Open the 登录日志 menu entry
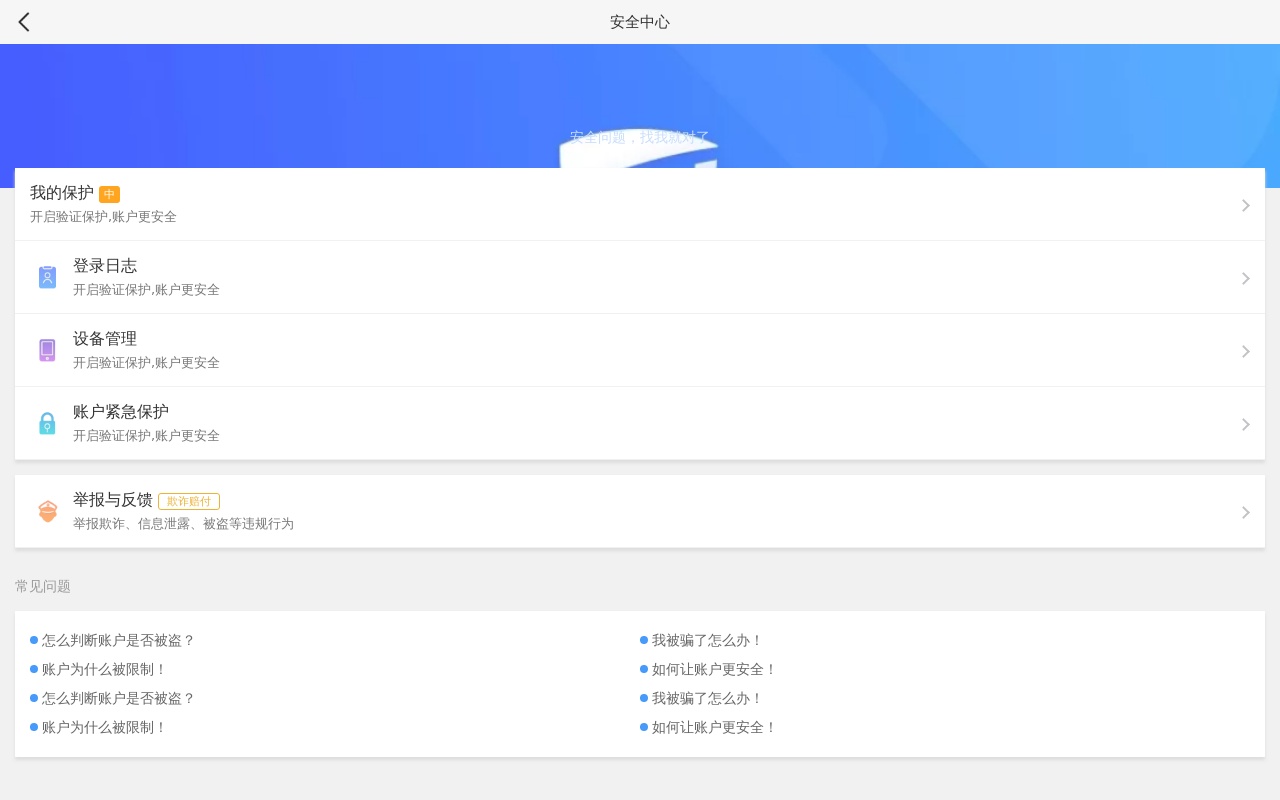 click(105, 266)
